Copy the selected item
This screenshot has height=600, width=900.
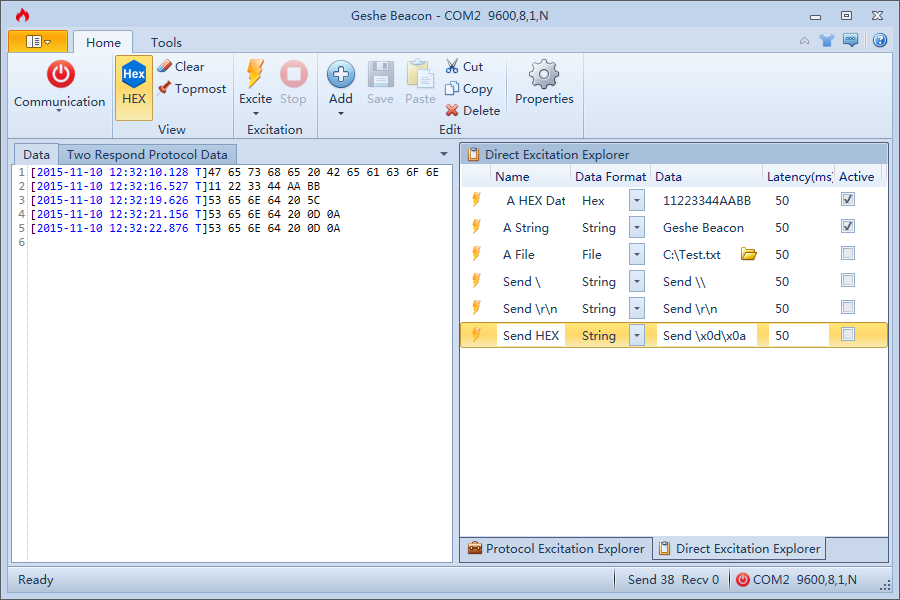coord(469,88)
